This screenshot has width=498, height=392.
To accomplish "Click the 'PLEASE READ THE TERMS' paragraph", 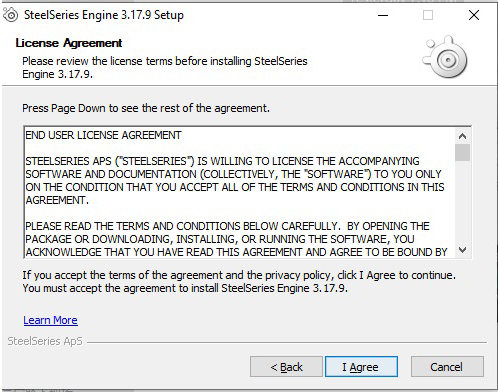I will click(236, 239).
